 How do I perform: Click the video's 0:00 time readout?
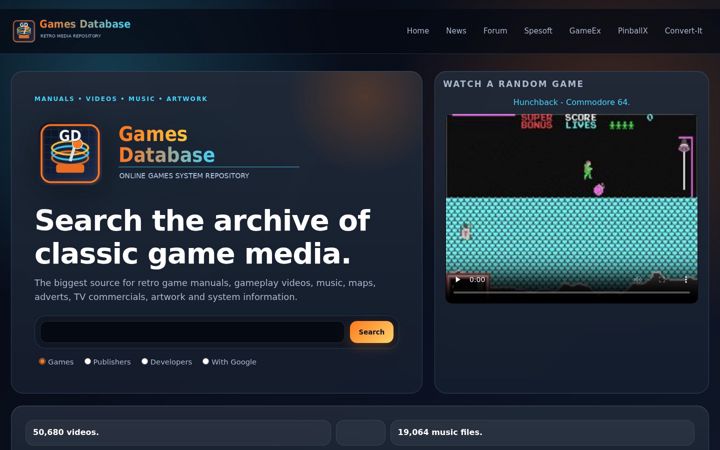[477, 279]
